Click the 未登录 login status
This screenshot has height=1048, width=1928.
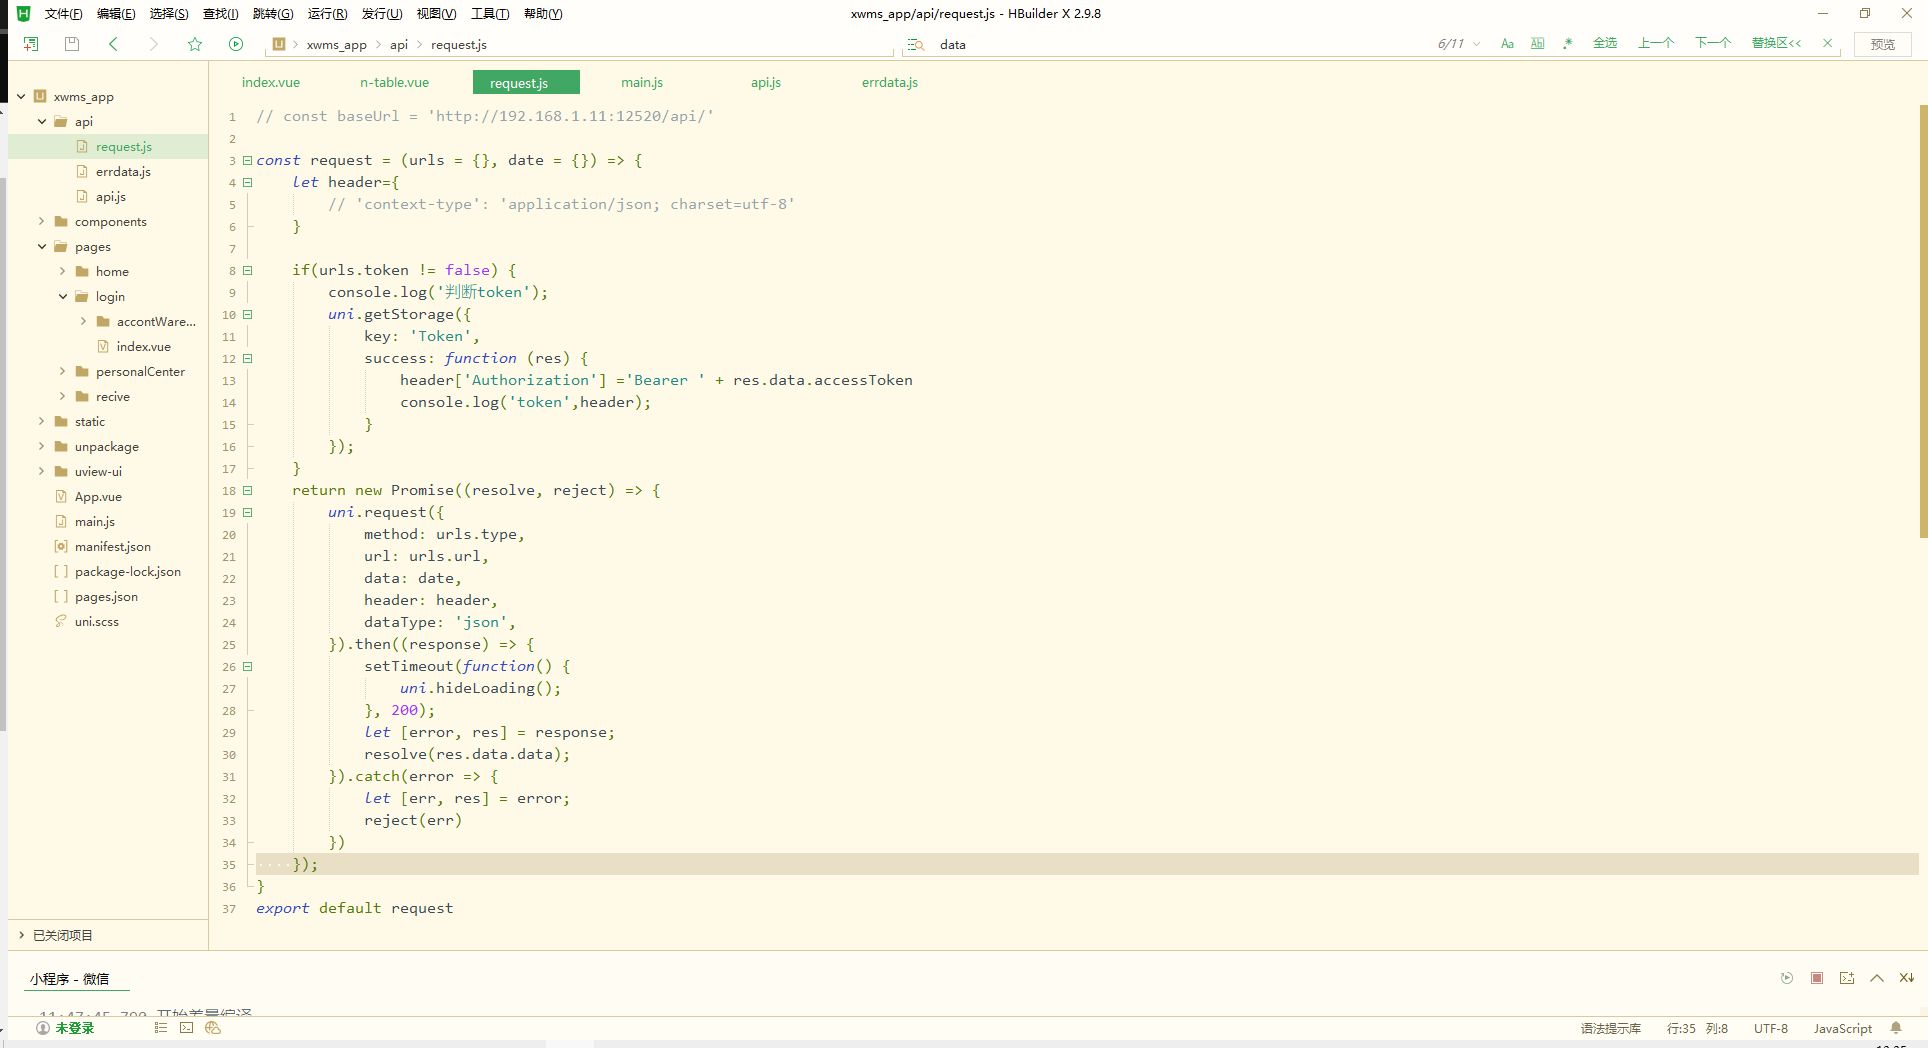coord(65,1028)
